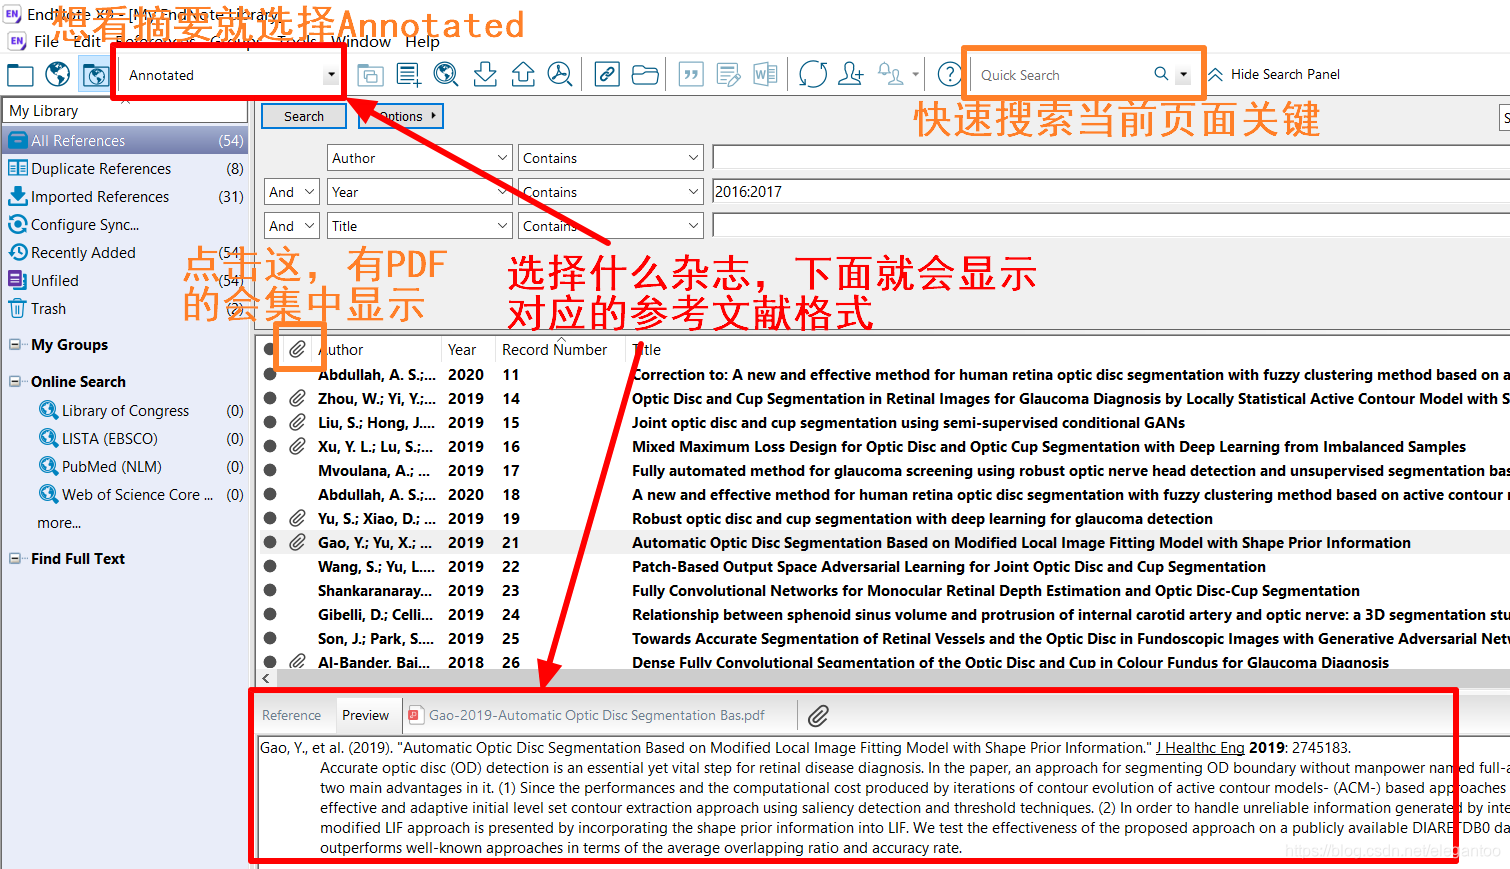Image resolution: width=1510 pixels, height=869 pixels.
Task: Toggle read status dot for Abdullah 2020 record 11
Action: click(270, 375)
